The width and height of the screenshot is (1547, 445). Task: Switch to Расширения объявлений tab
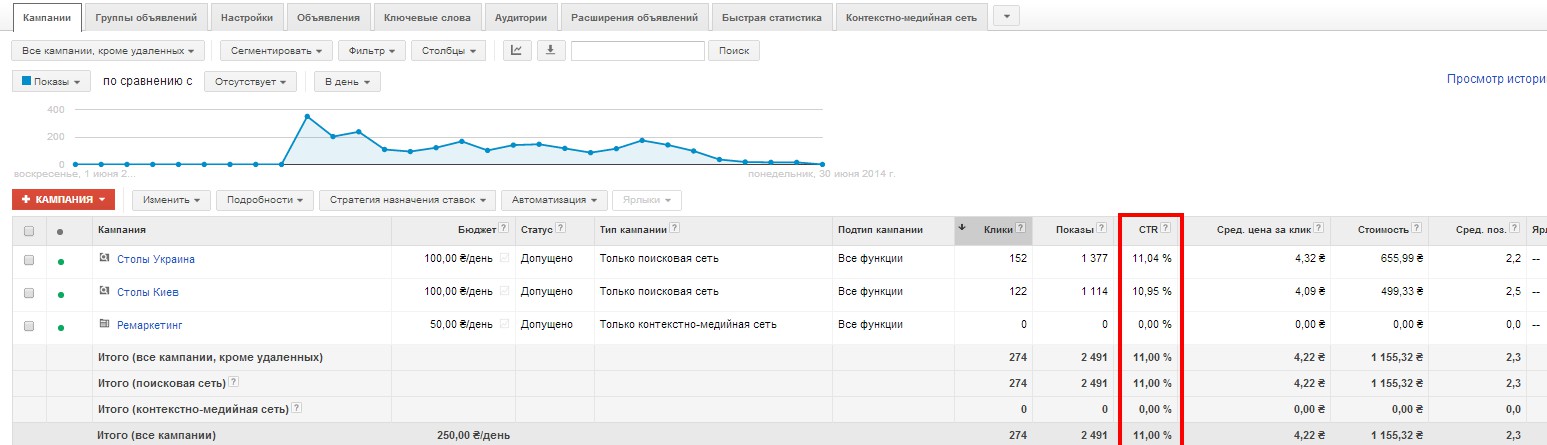tap(634, 17)
